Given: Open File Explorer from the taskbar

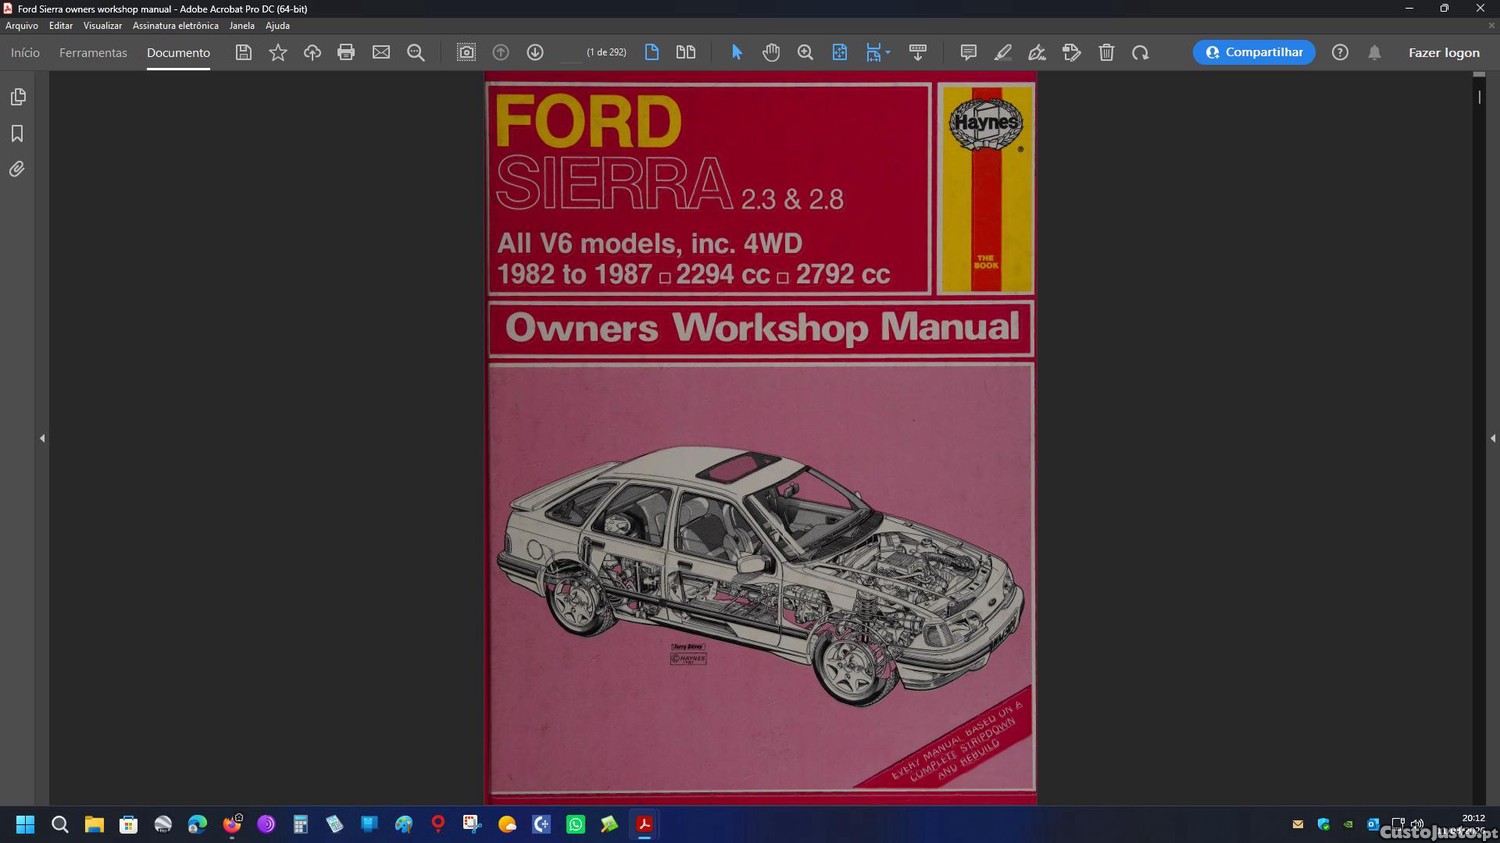Looking at the screenshot, I should click(x=94, y=824).
